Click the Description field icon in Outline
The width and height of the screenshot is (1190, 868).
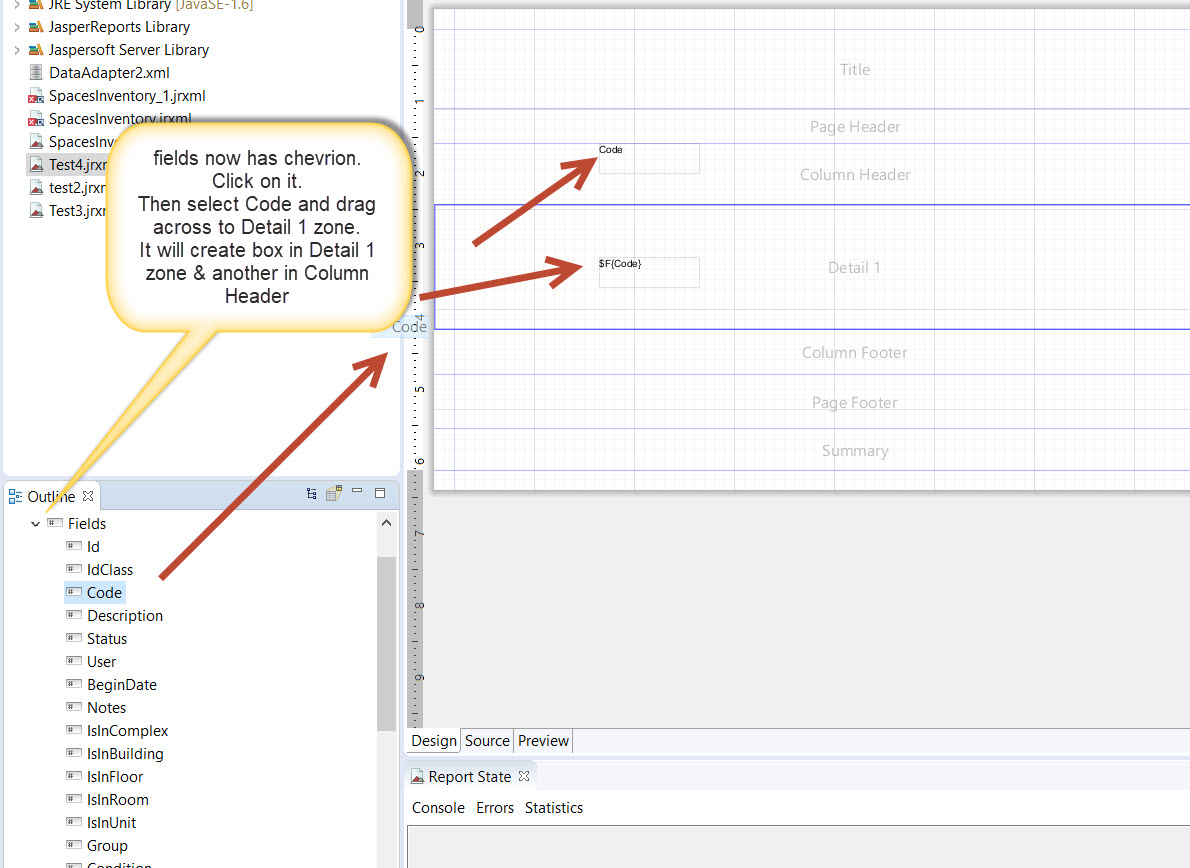click(x=73, y=615)
